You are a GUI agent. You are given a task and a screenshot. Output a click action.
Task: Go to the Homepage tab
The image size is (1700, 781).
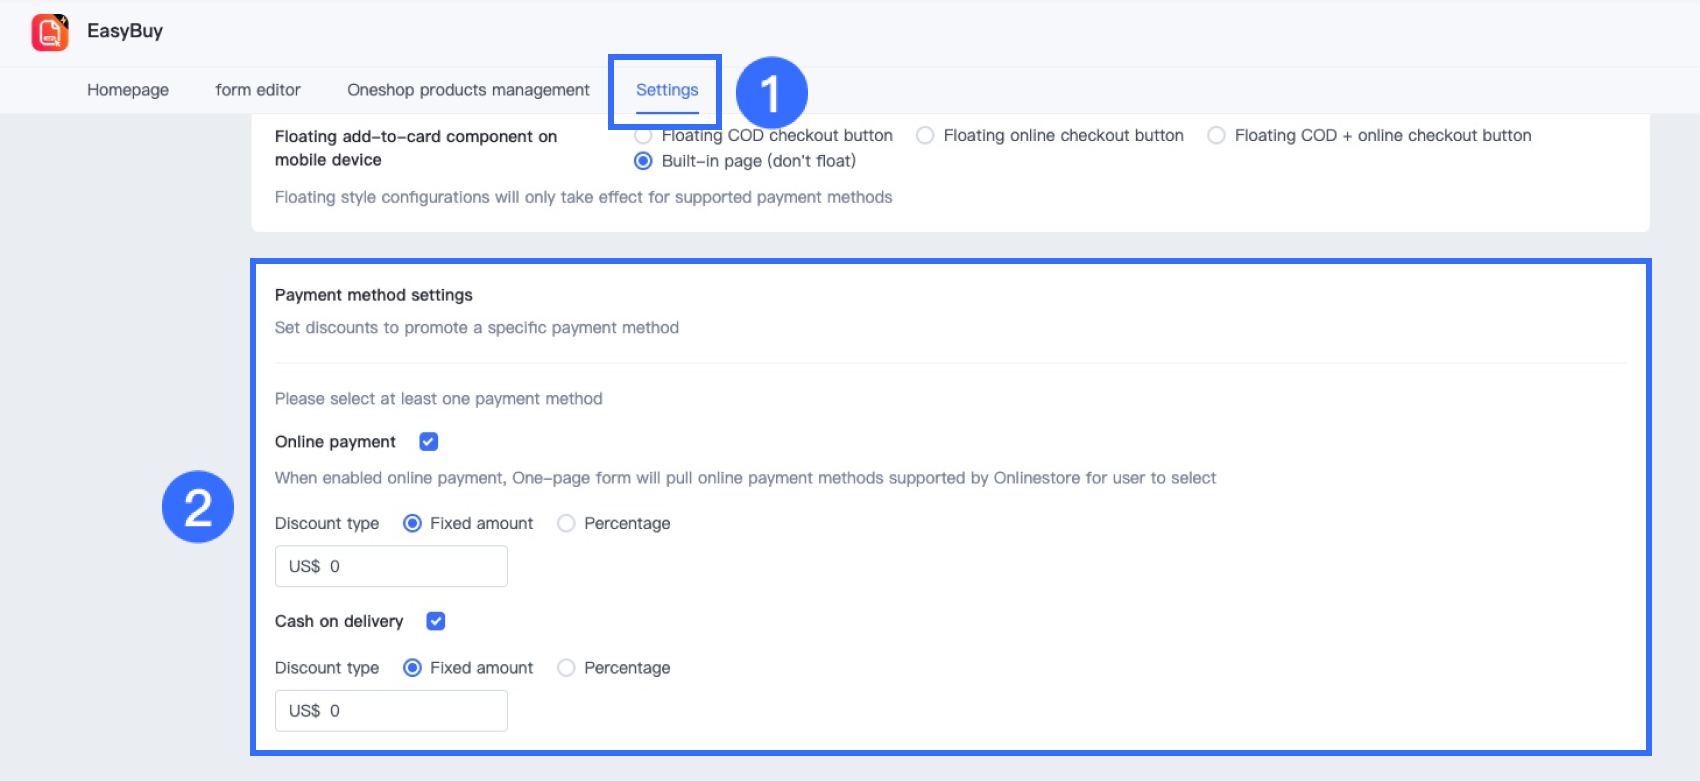128,90
